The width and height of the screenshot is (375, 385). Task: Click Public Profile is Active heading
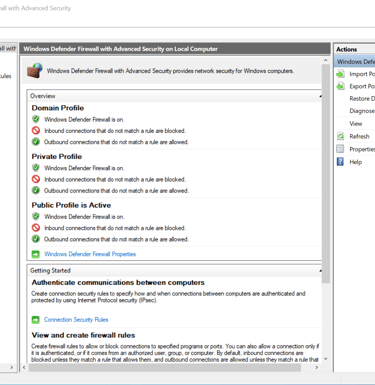(71, 205)
